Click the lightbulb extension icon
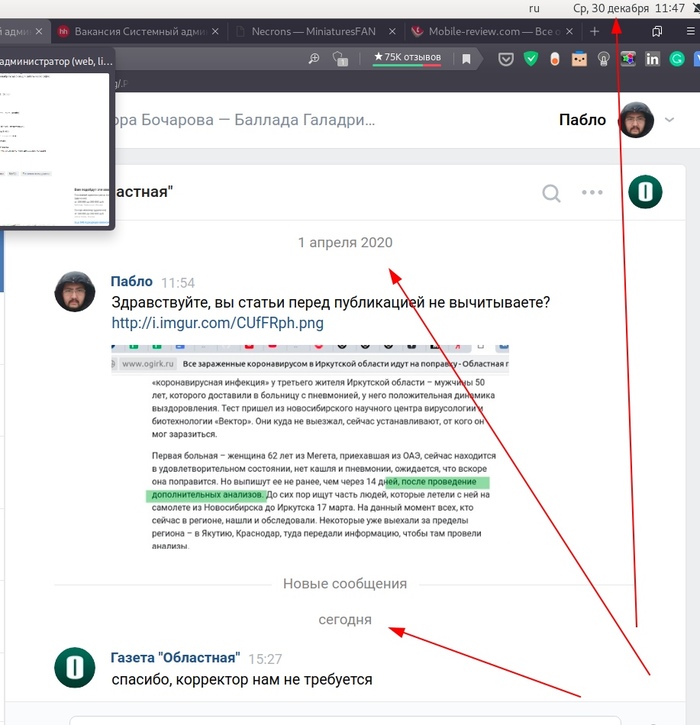 603,59
